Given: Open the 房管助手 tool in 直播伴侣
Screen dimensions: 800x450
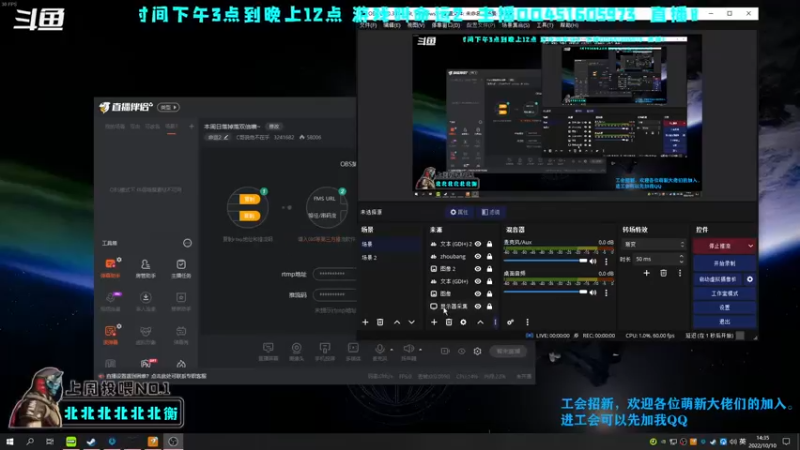Looking at the screenshot, I should click(x=145, y=268).
